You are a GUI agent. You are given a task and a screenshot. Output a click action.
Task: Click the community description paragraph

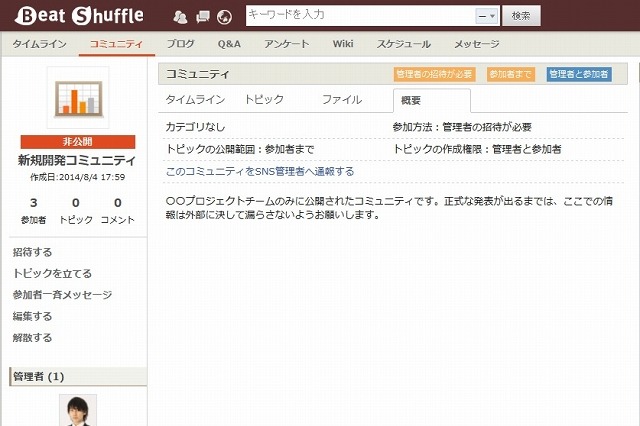point(389,208)
